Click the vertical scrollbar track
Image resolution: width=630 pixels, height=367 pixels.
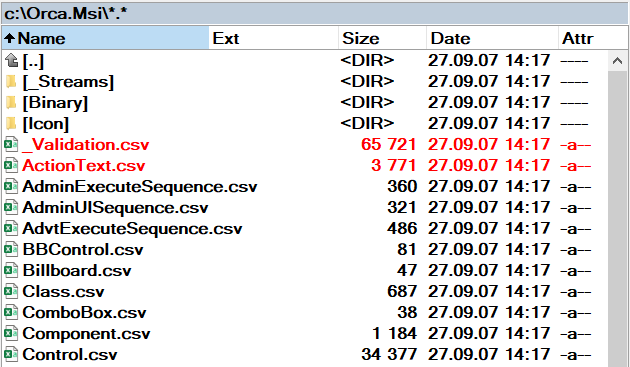pos(618,219)
